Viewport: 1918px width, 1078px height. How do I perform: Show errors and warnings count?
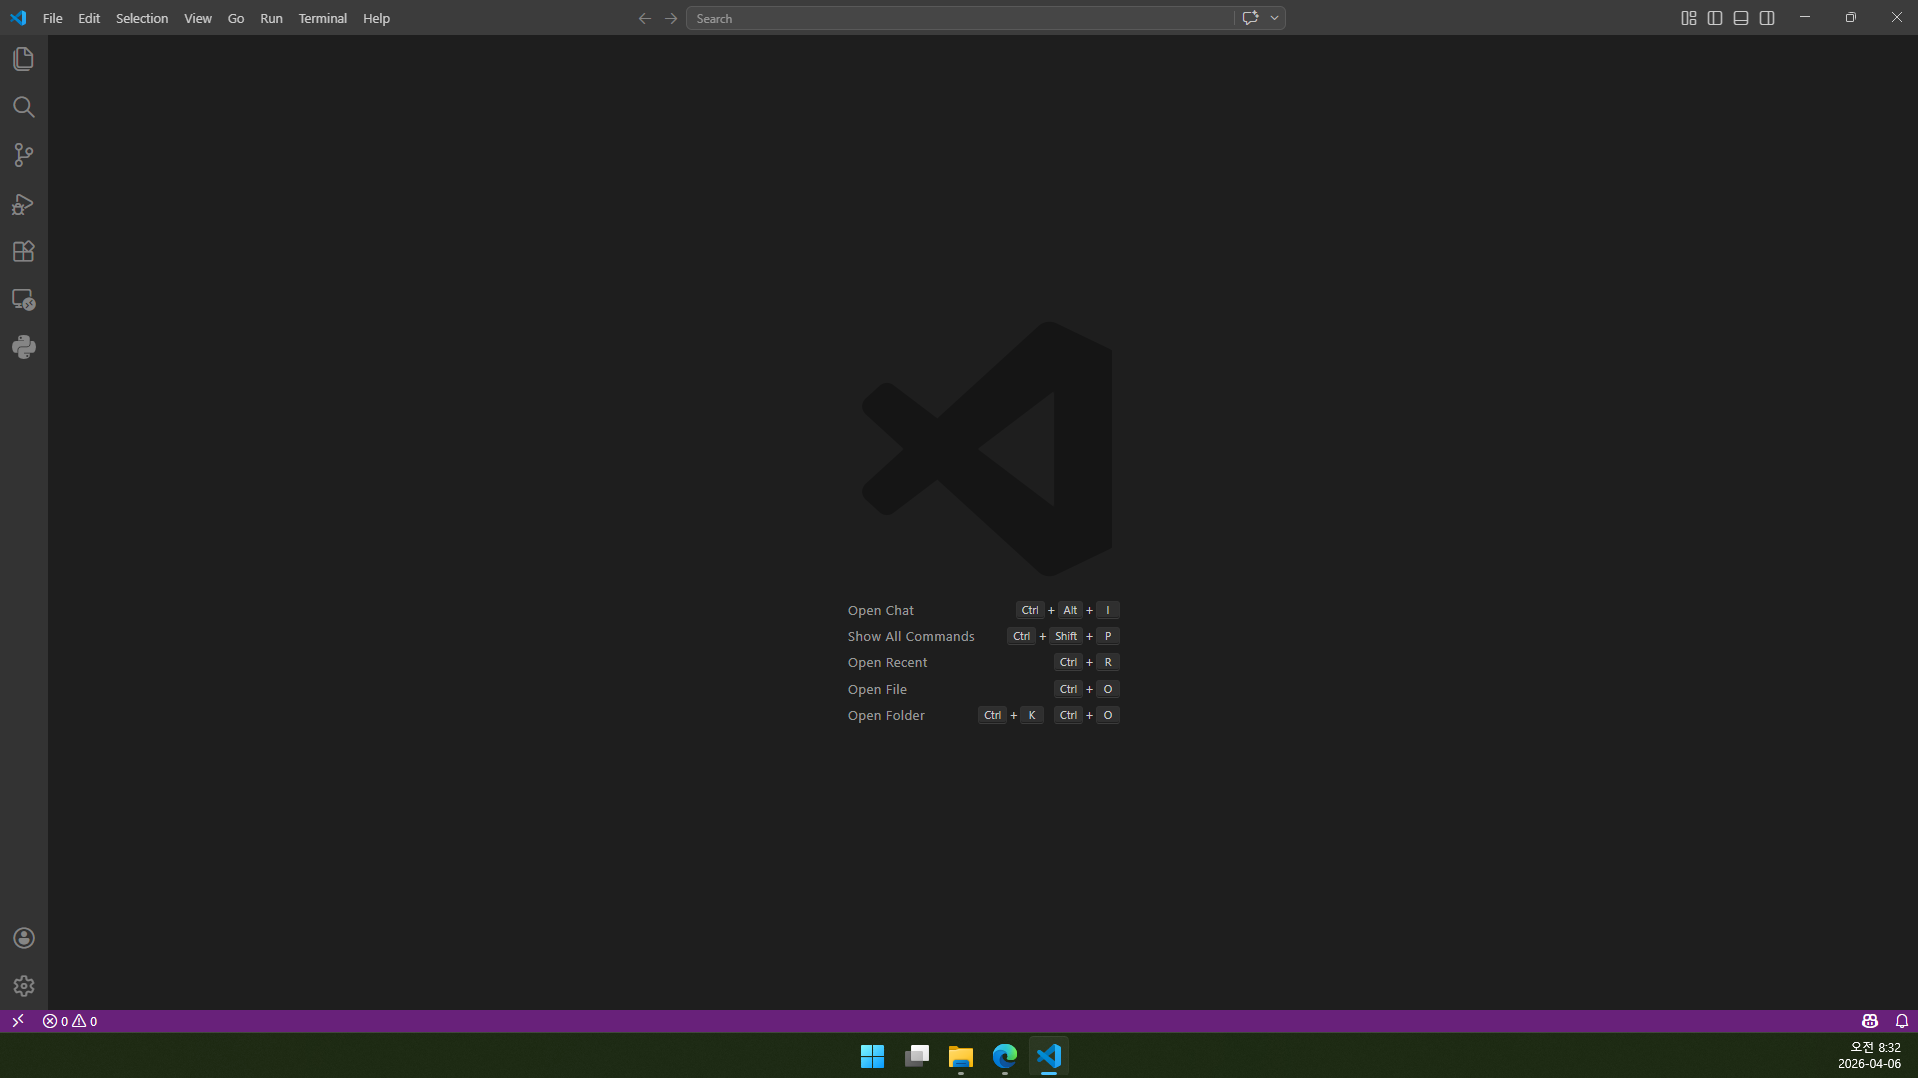click(x=70, y=1021)
